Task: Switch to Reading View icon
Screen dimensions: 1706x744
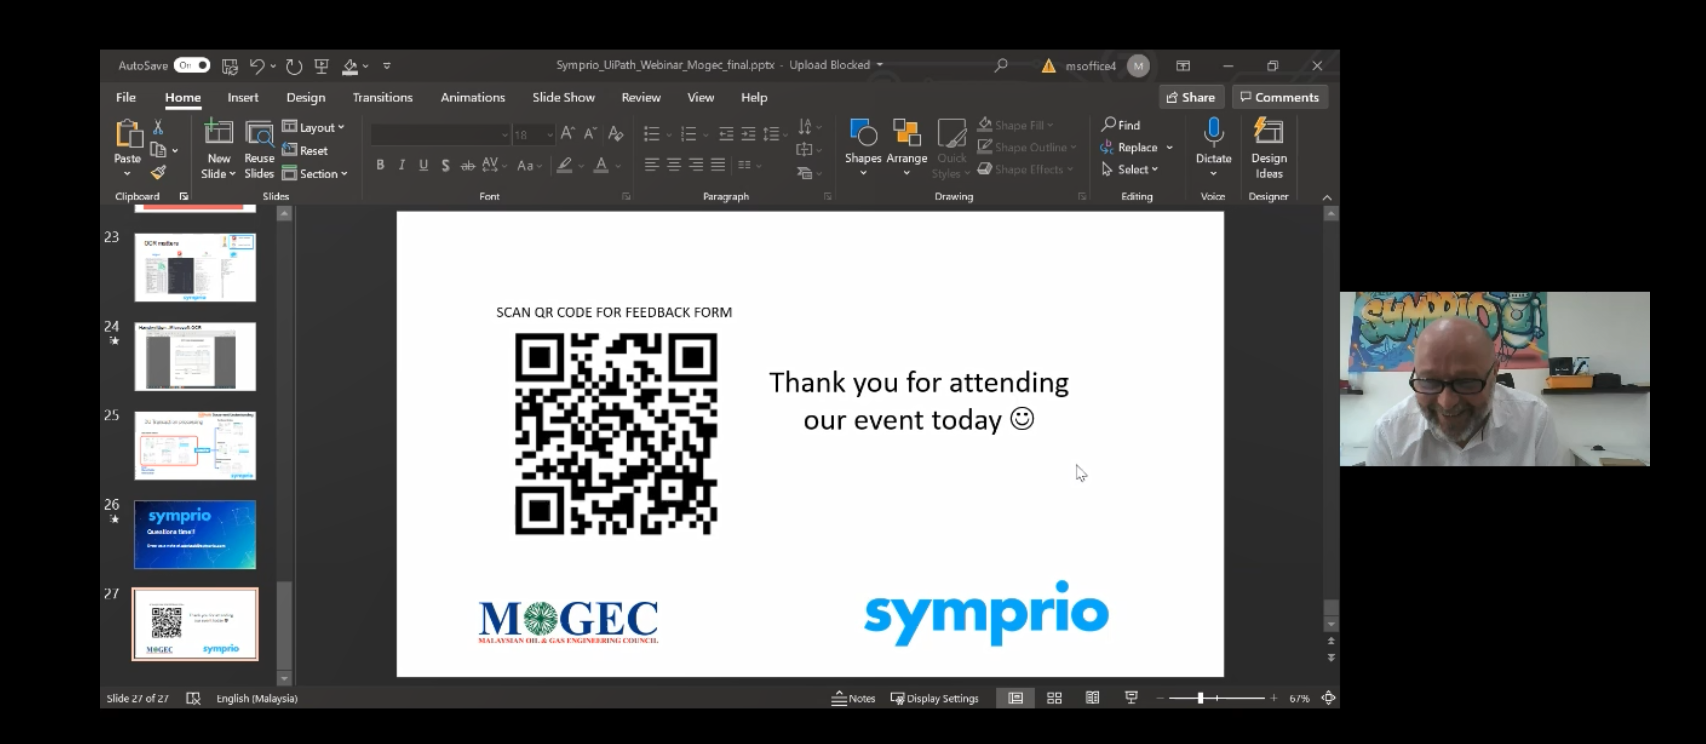Action: point(1092,698)
